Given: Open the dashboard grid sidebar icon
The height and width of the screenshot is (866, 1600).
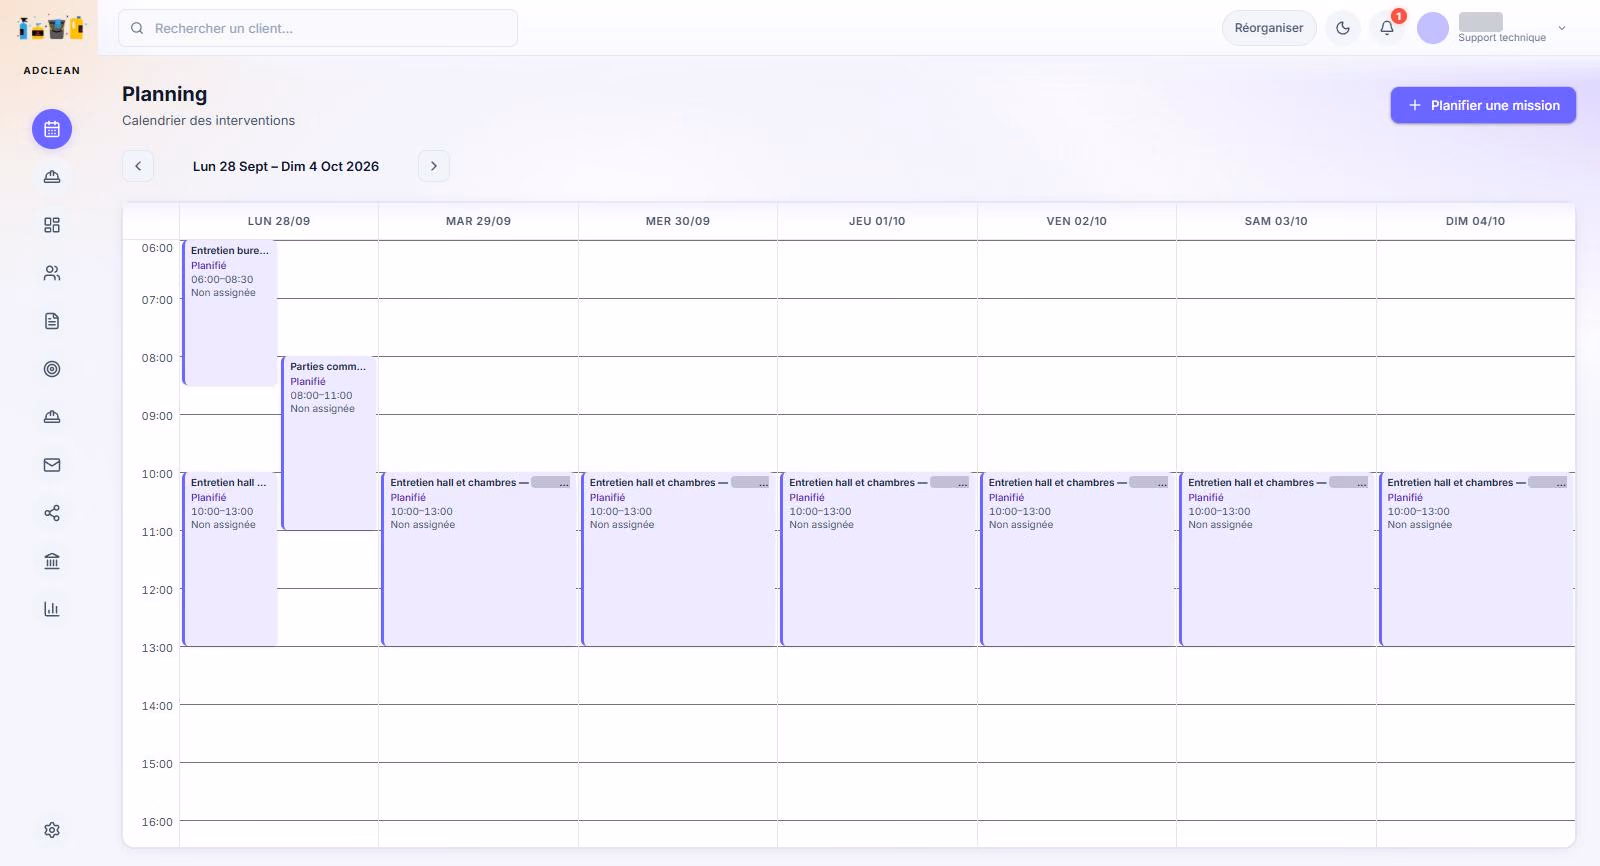Looking at the screenshot, I should 52,225.
